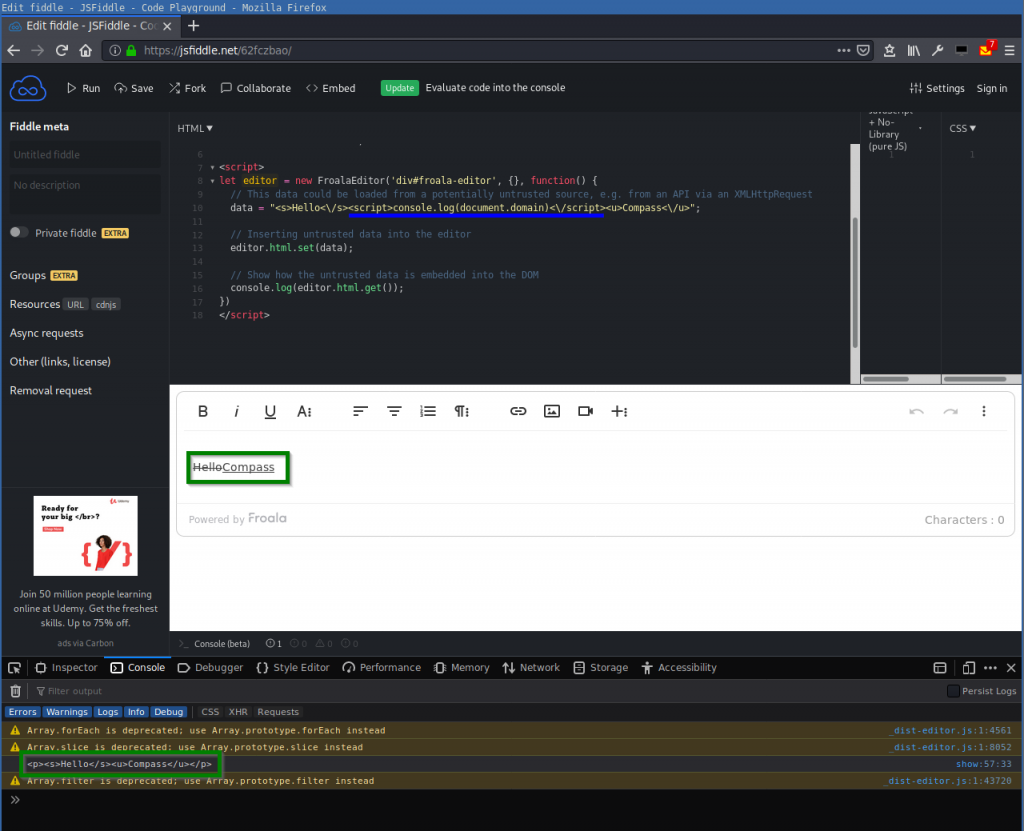This screenshot has height=831, width=1024.
Task: Open the Accessibility devtools tab
Action: pyautogui.click(x=679, y=668)
